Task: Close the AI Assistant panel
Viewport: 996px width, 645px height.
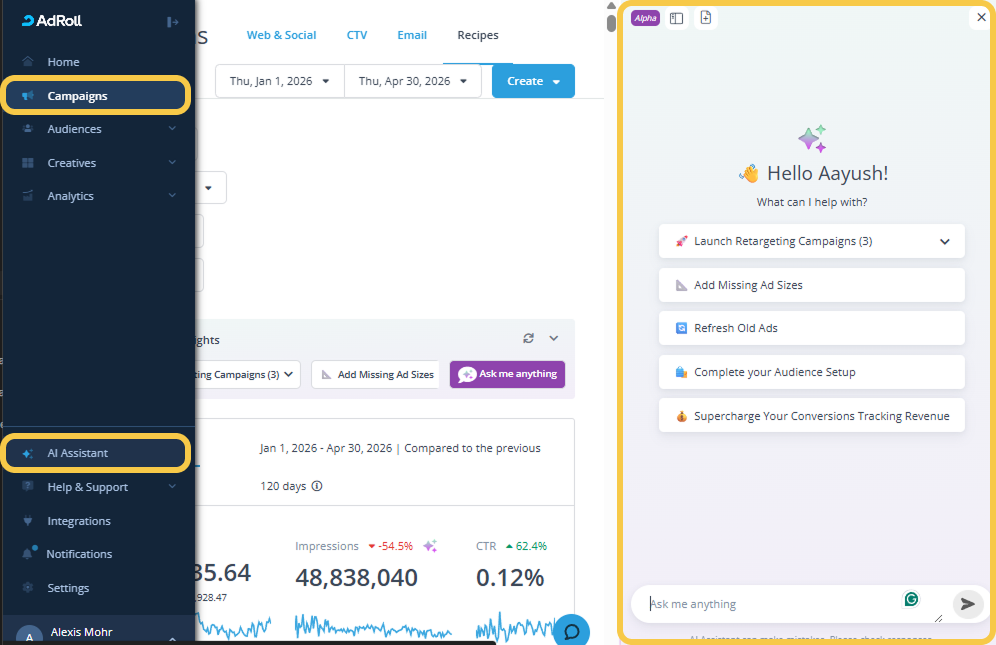Action: [981, 17]
